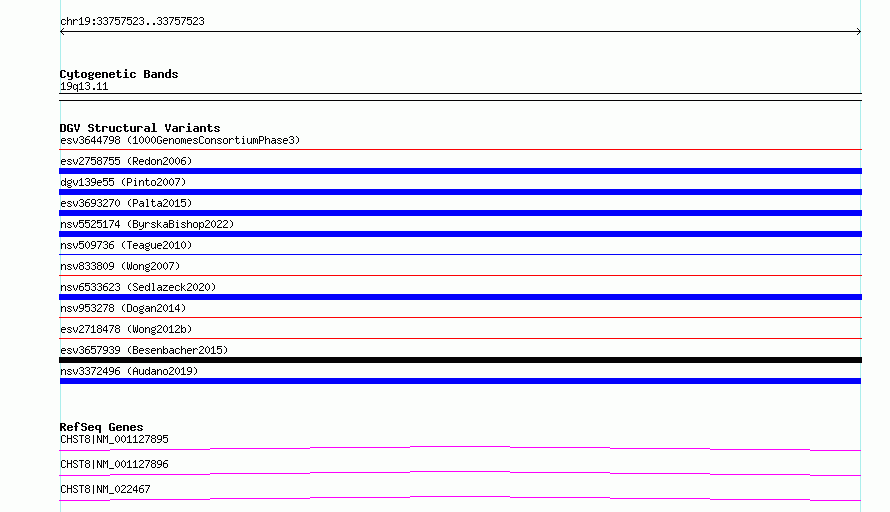Click the blue bar under dgv139e55
This screenshot has height=512, width=890.
[x=460, y=192]
